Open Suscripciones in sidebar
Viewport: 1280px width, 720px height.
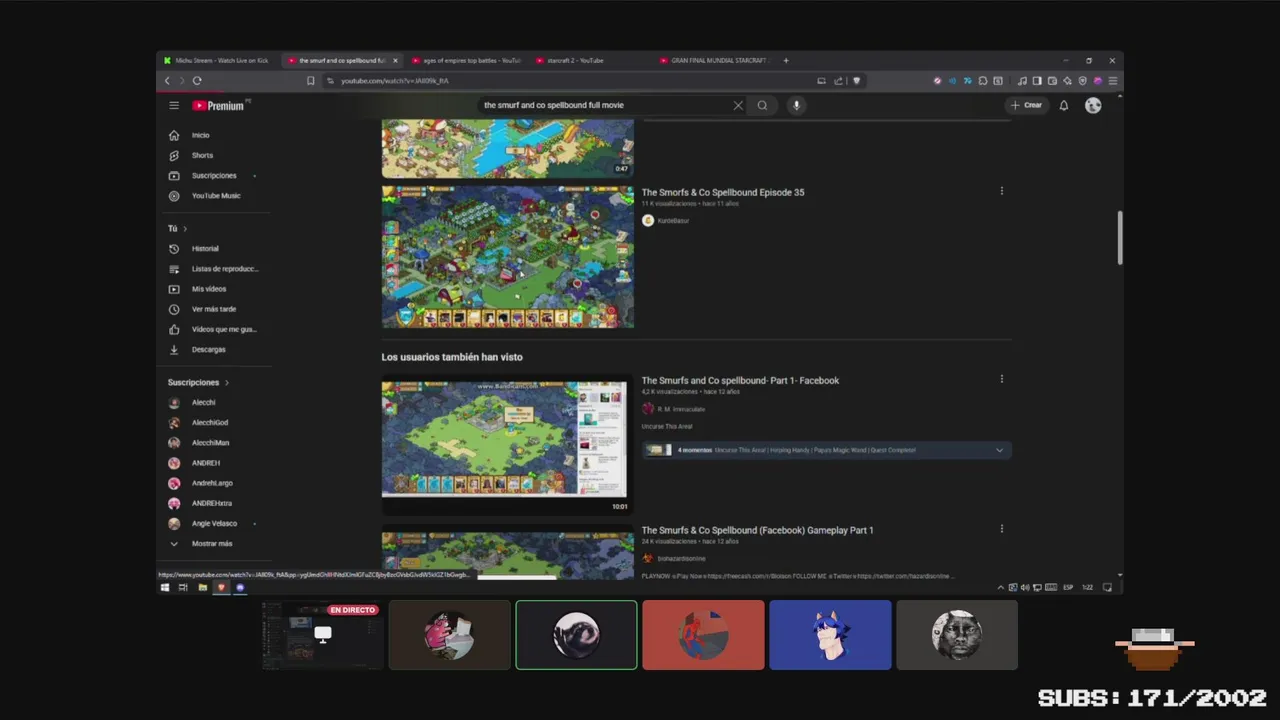click(212, 175)
